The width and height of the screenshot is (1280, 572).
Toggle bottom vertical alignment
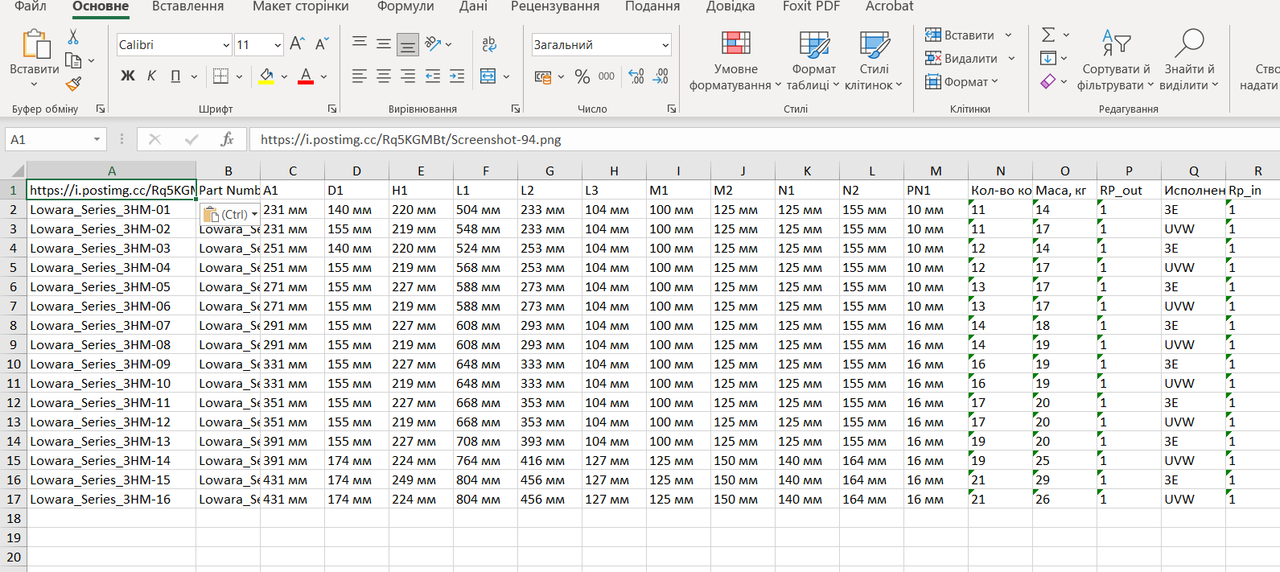(407, 44)
